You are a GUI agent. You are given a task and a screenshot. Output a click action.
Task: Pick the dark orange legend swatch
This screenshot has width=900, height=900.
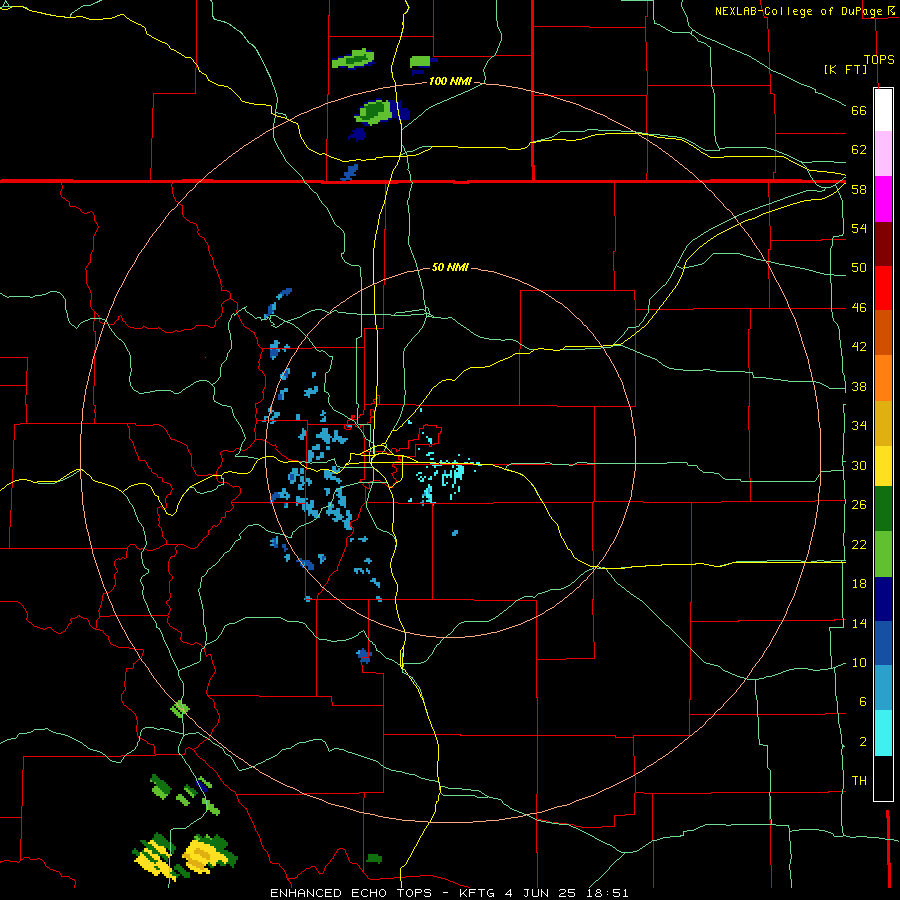[883, 332]
